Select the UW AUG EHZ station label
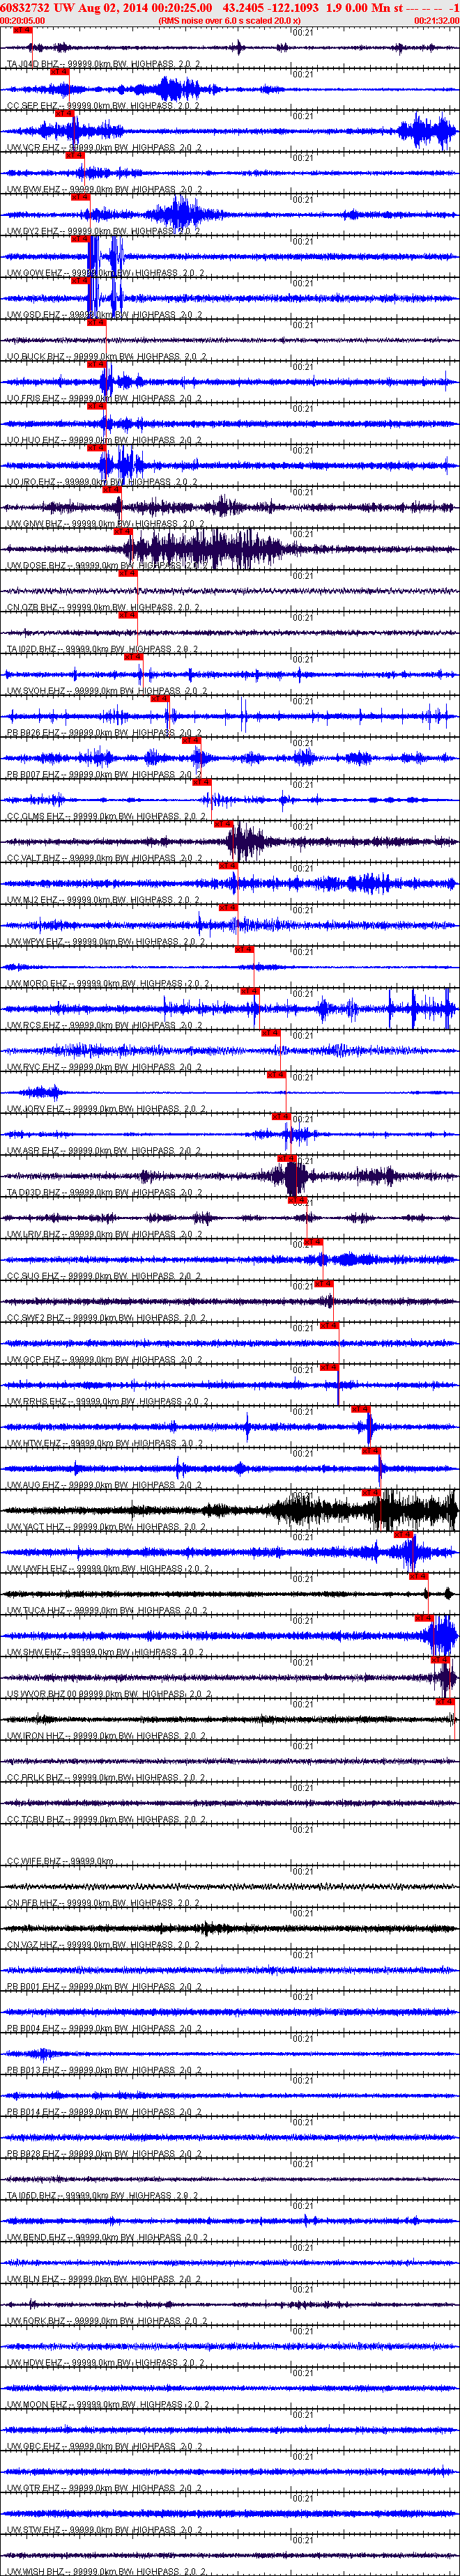The height and width of the screenshot is (2576, 460). tap(104, 1486)
